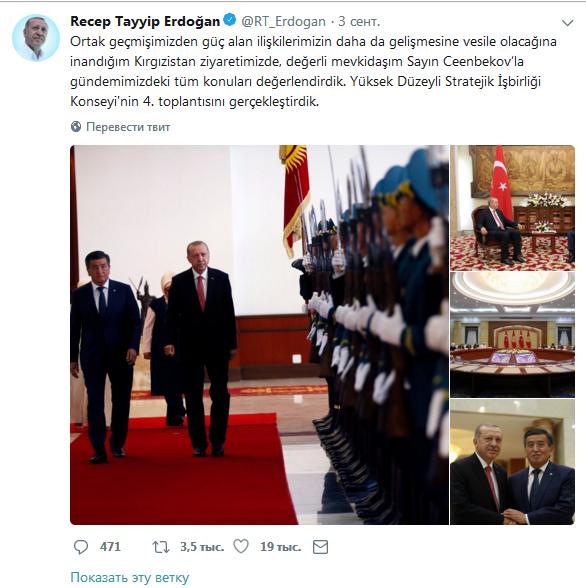Viewport: 586px width, 588px height.
Task: Like the tweet with the heart icon
Action: point(241,547)
